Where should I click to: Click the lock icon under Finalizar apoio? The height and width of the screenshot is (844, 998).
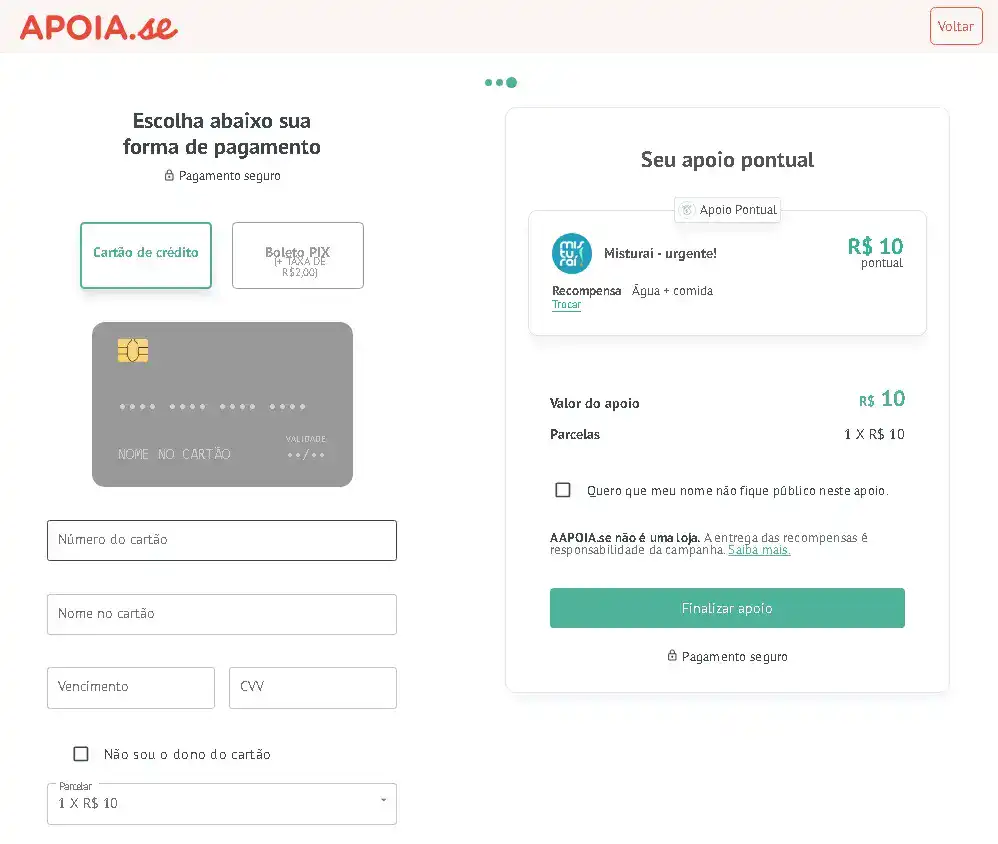click(673, 656)
